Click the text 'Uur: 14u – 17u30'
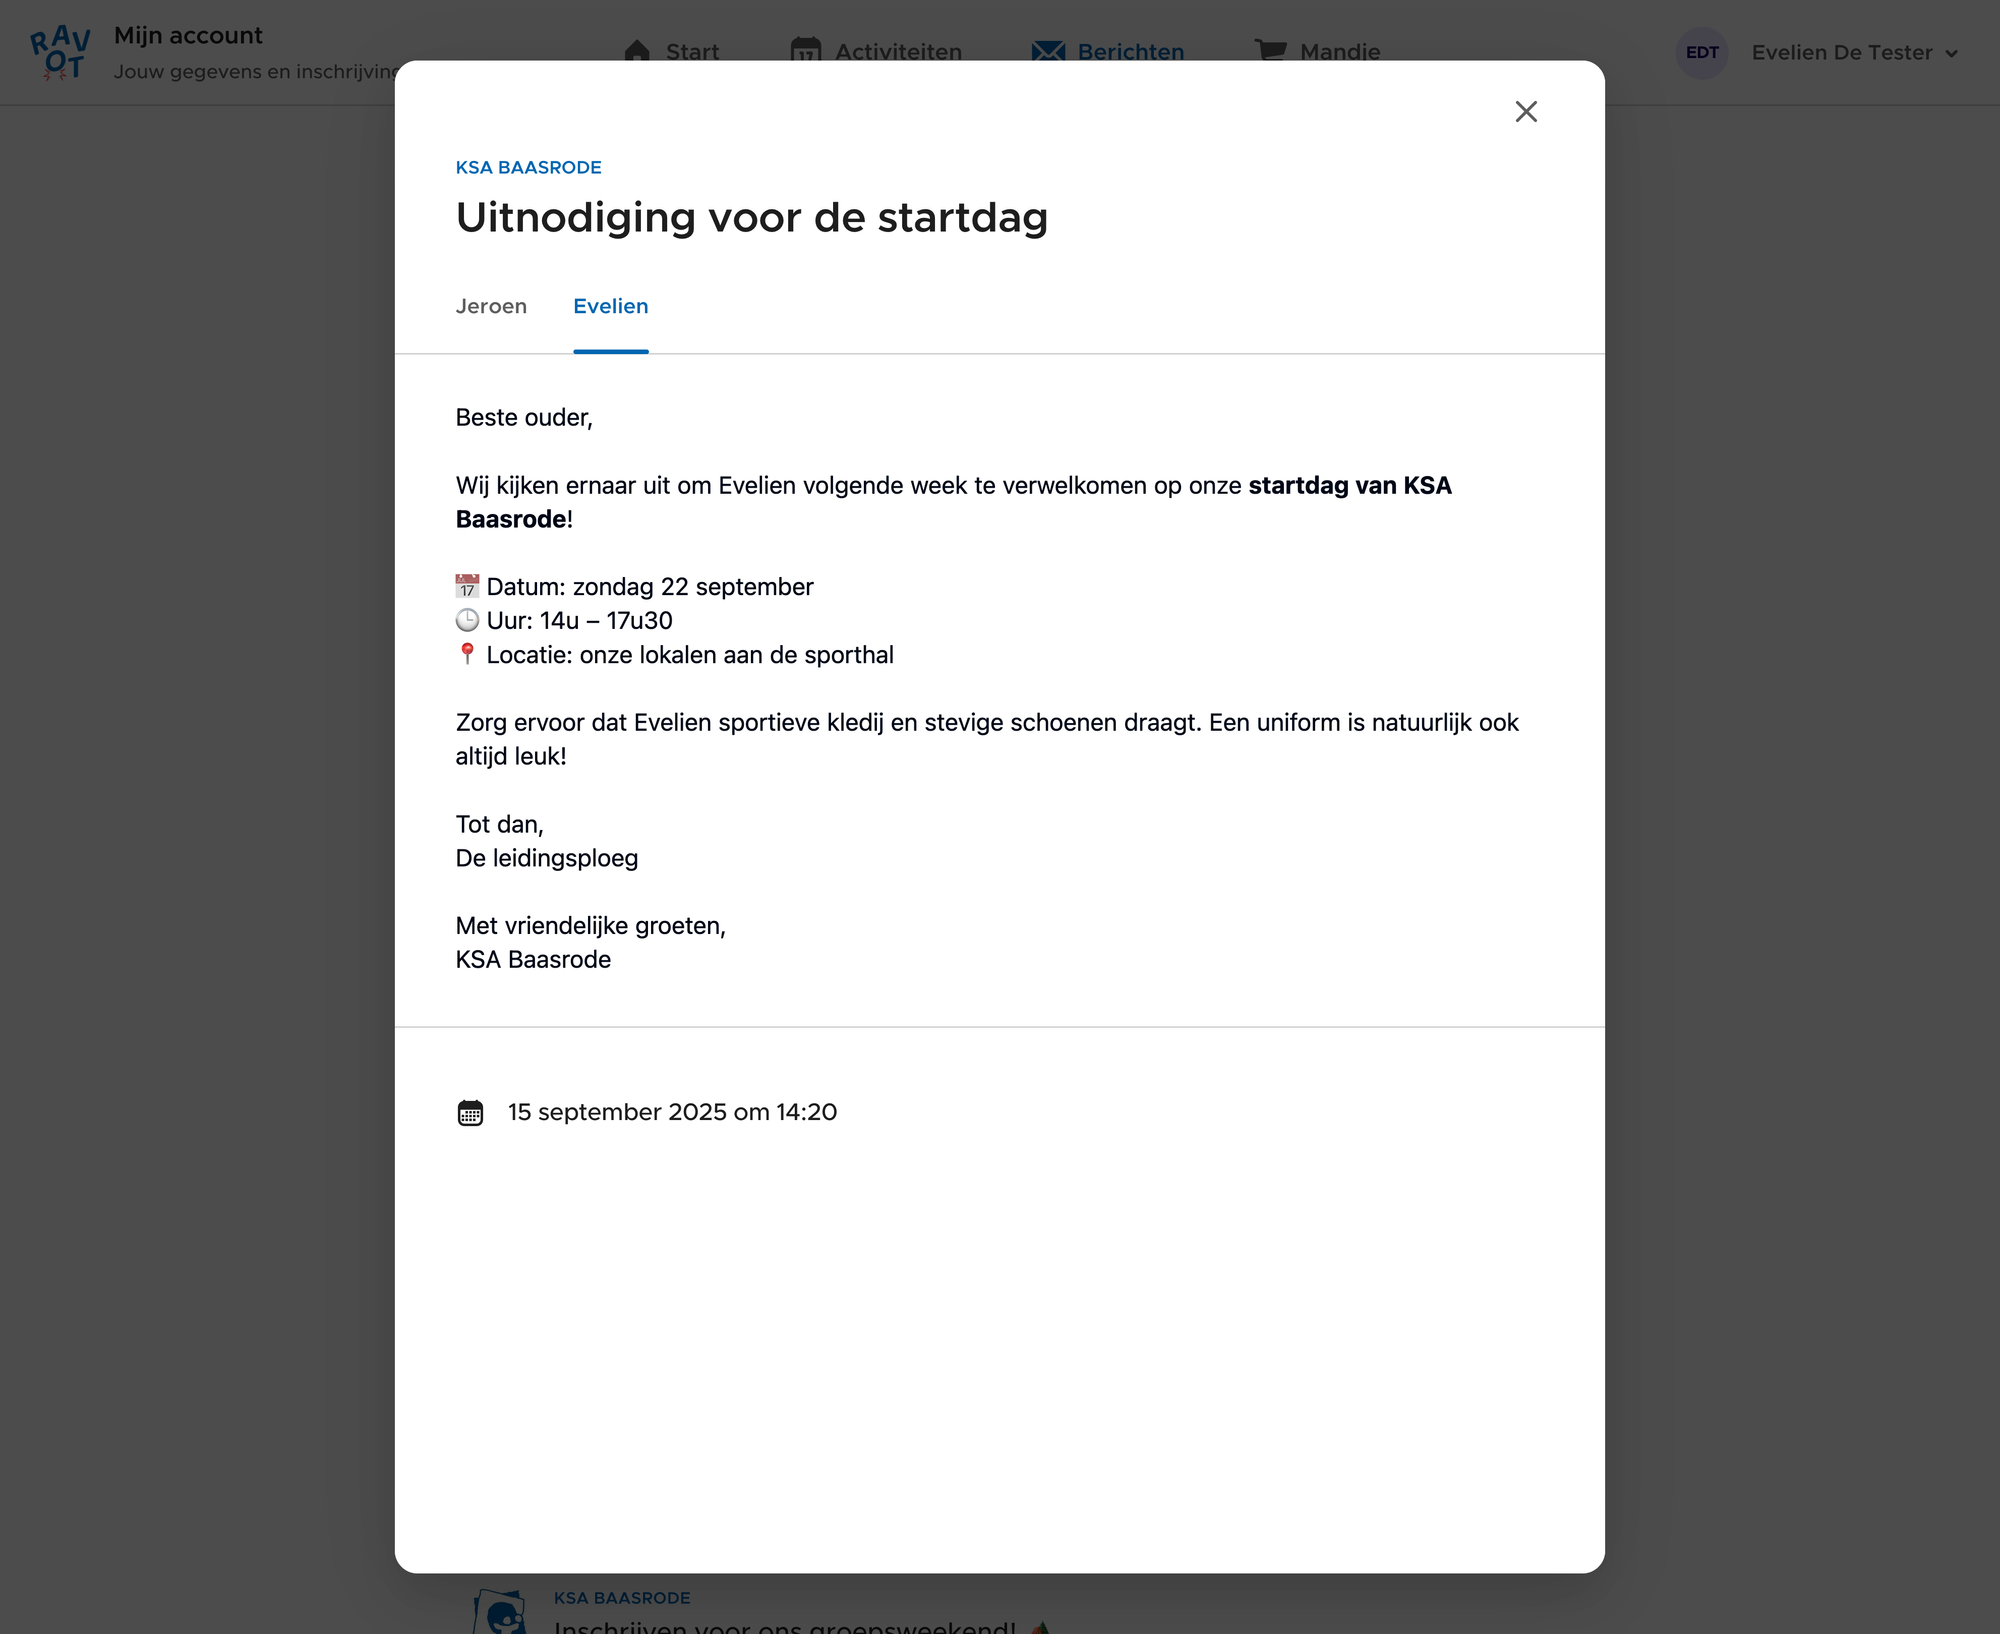The height and width of the screenshot is (1634, 2000). pos(579,621)
